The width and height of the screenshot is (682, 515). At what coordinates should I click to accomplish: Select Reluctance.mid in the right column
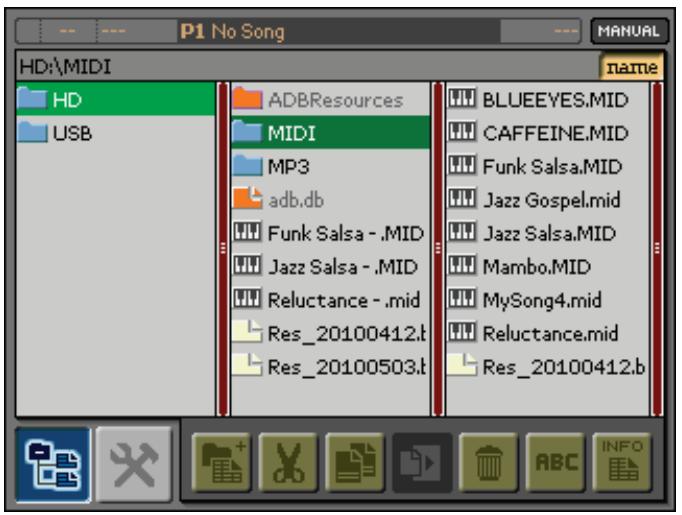coord(547,334)
